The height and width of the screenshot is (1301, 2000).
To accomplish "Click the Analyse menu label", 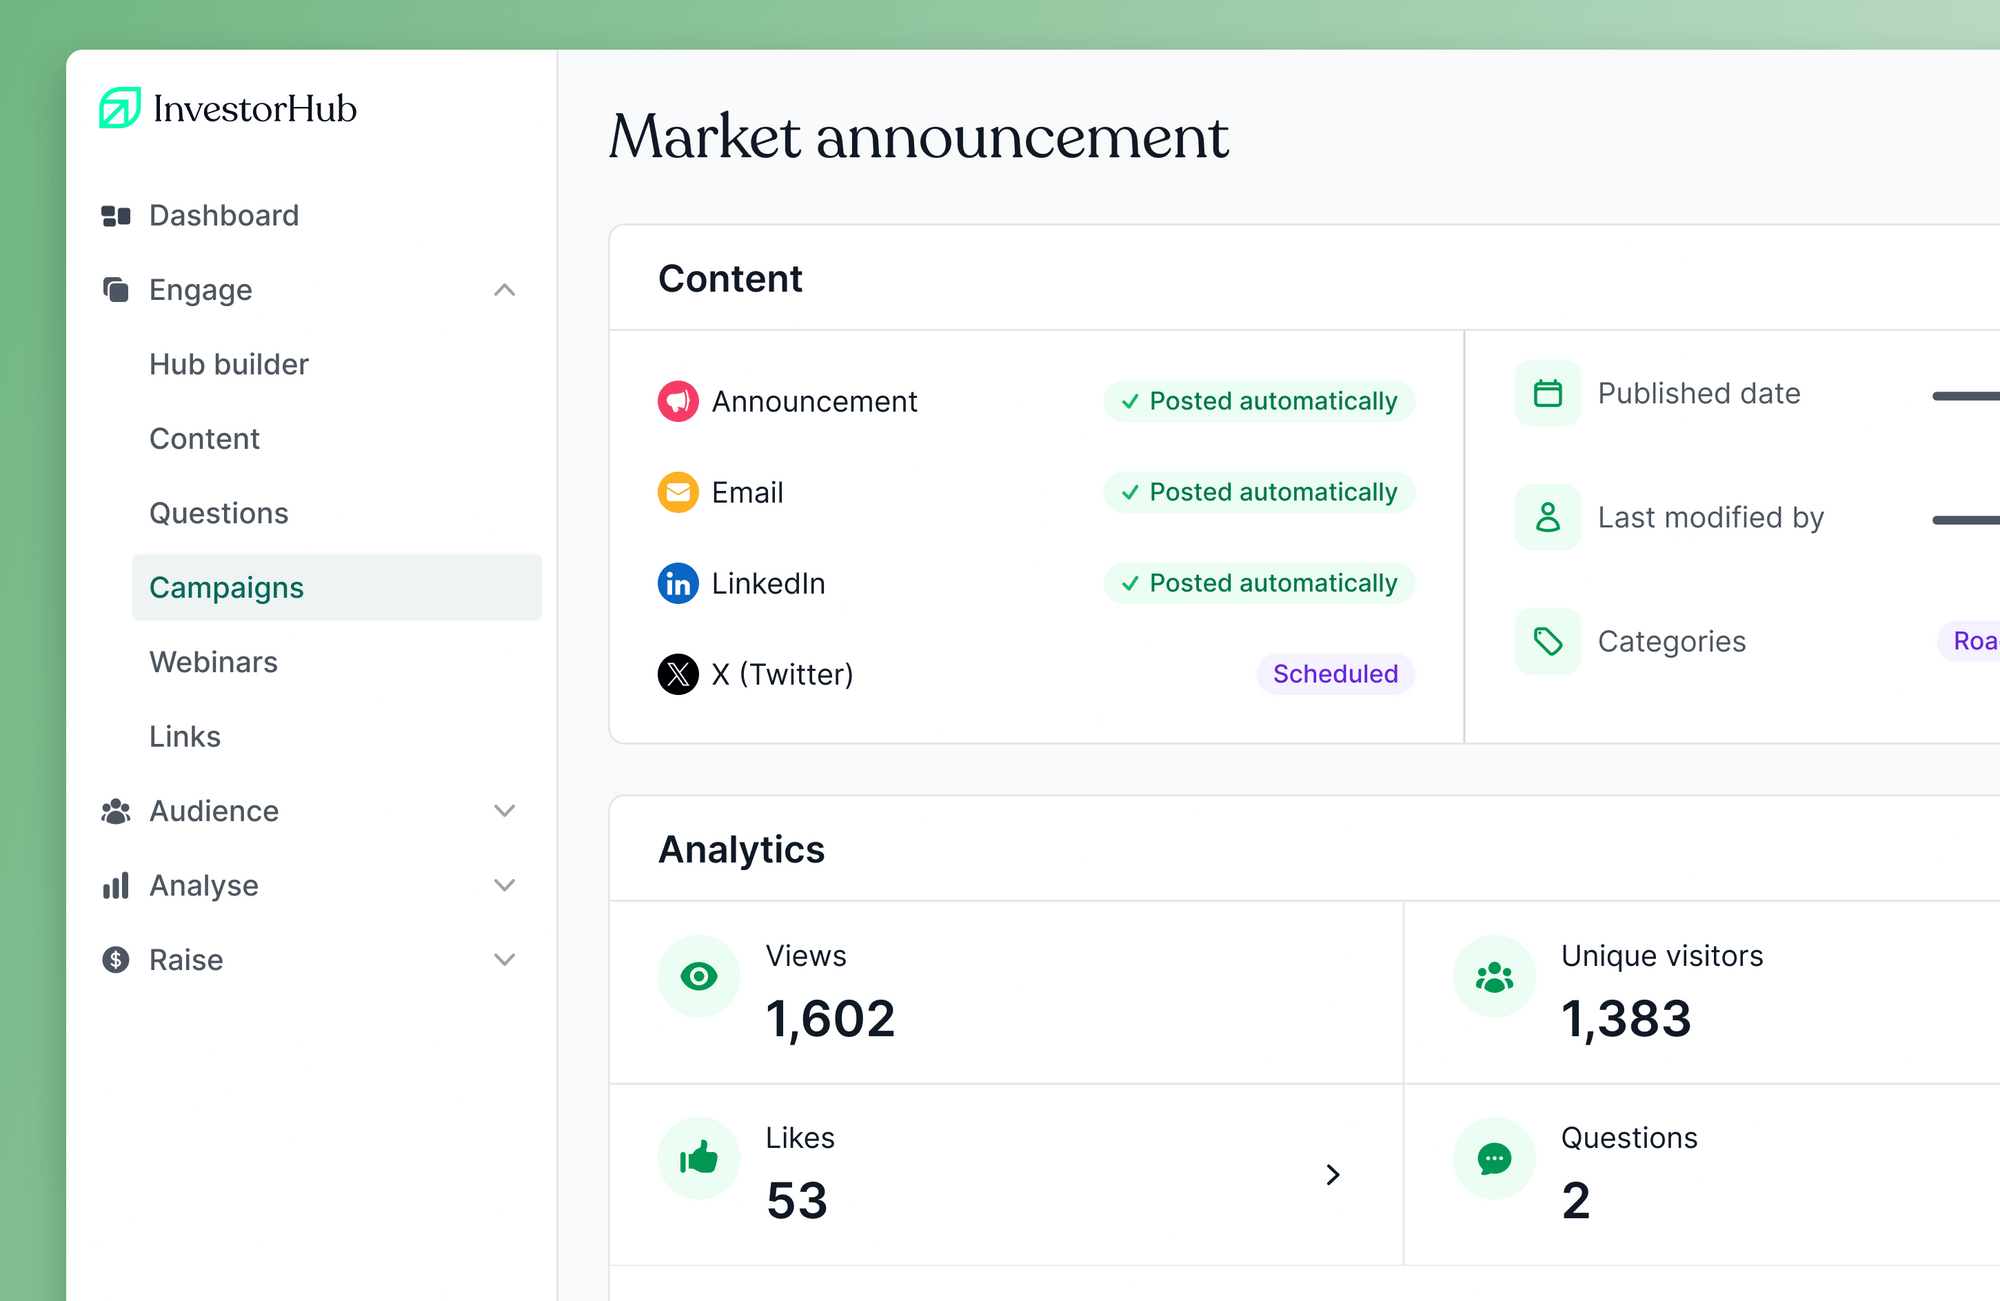I will click(204, 886).
